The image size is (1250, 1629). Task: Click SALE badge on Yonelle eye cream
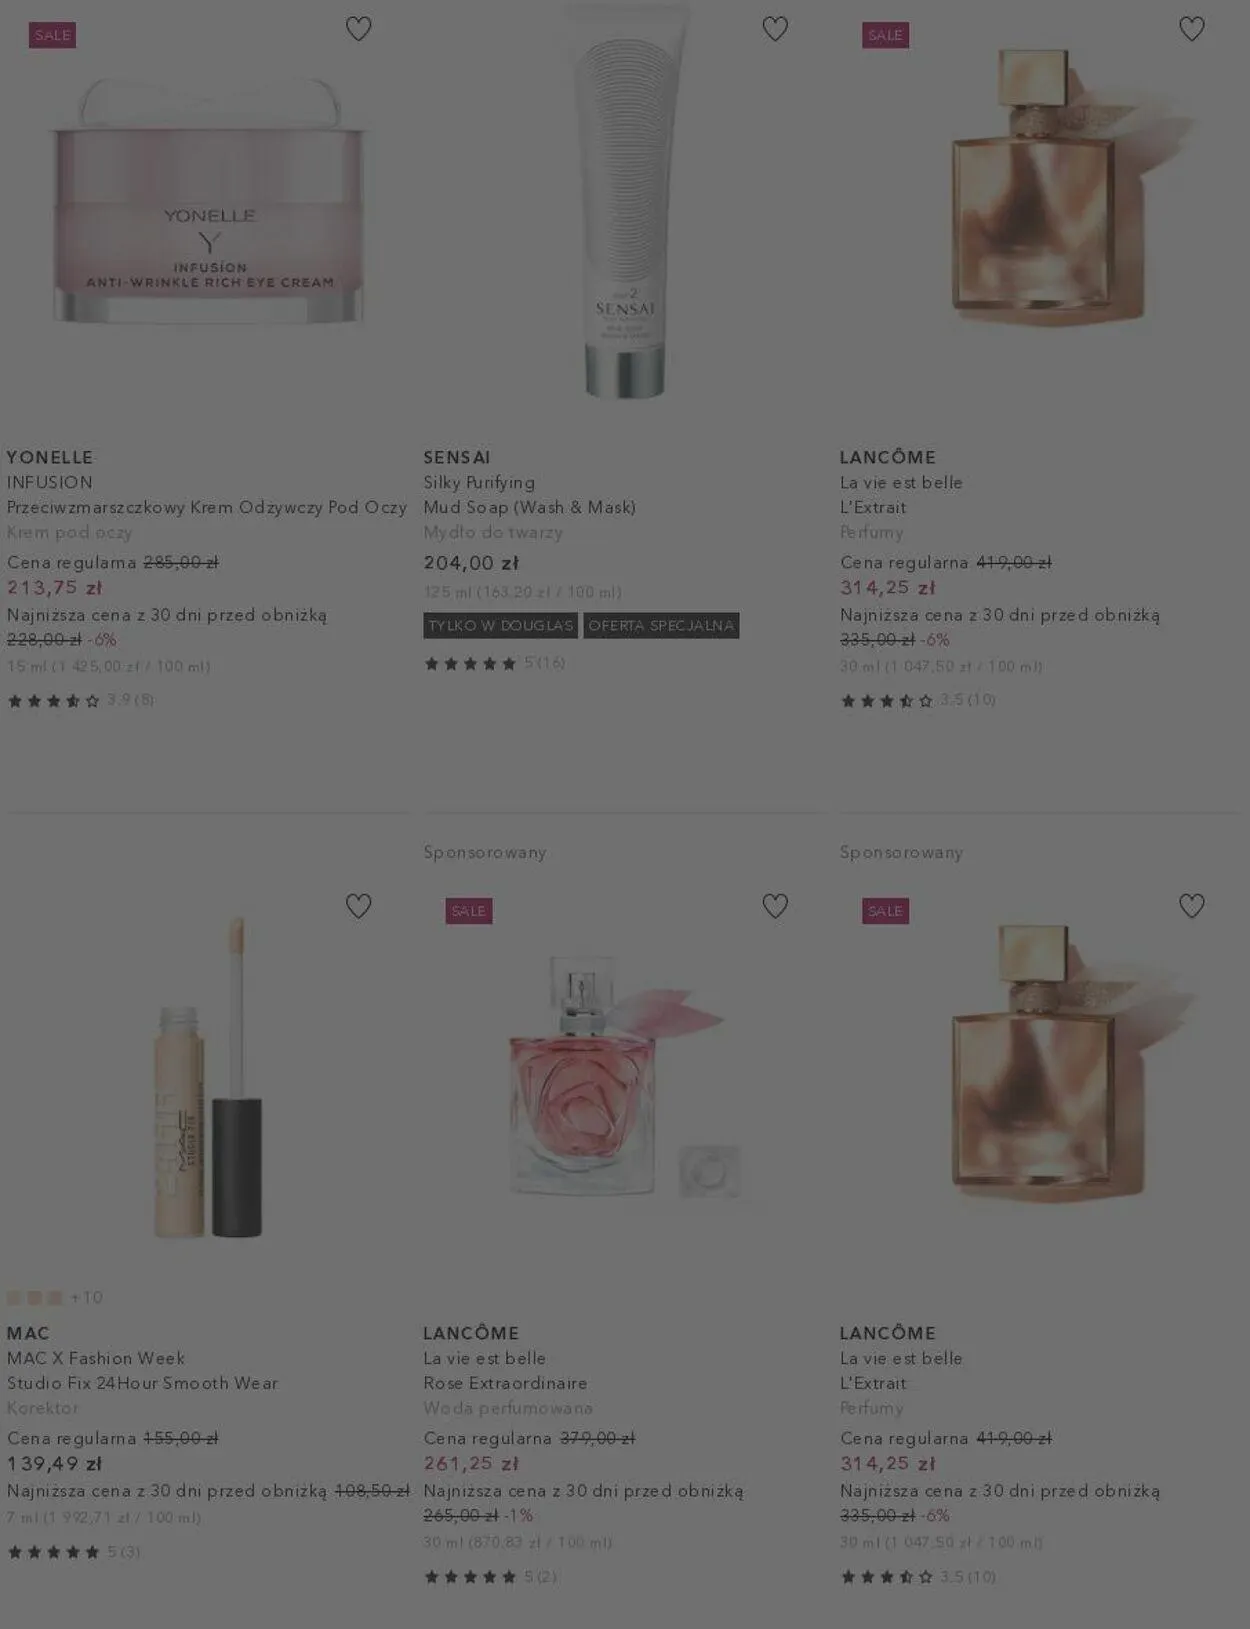(x=52, y=35)
